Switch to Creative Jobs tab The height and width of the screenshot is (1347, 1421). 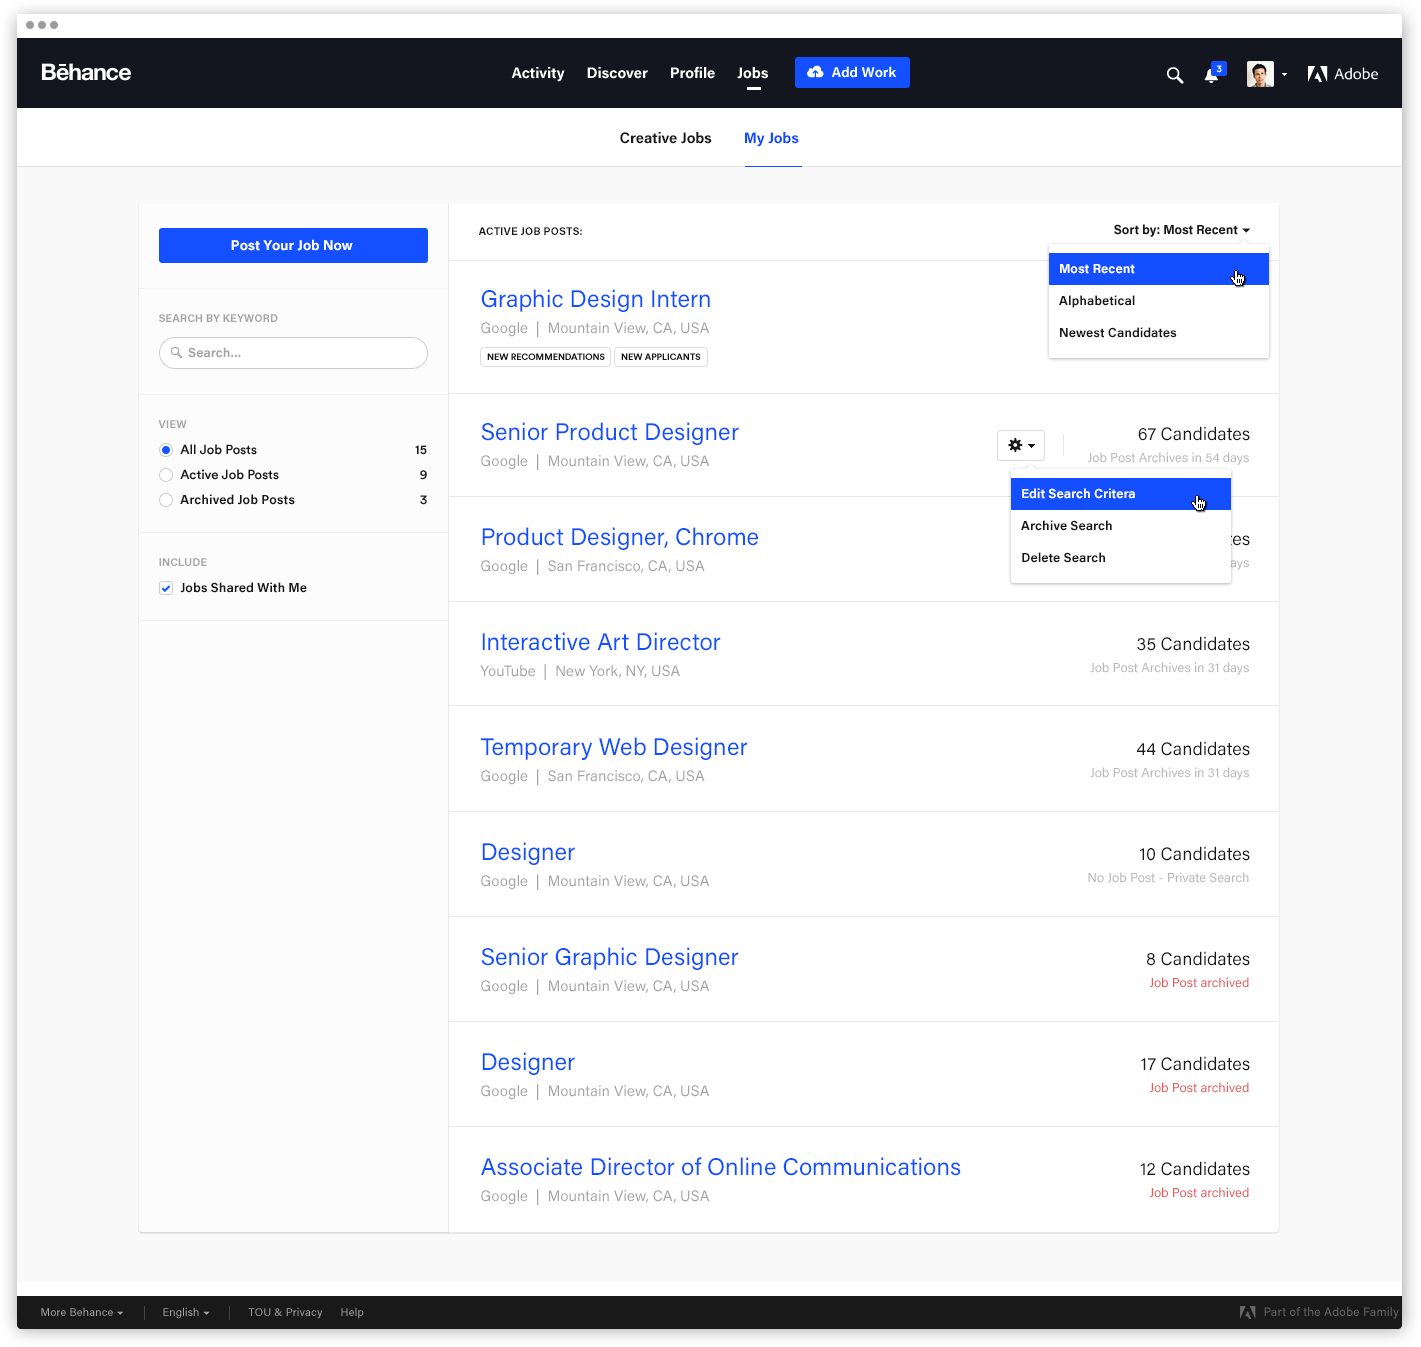665,138
